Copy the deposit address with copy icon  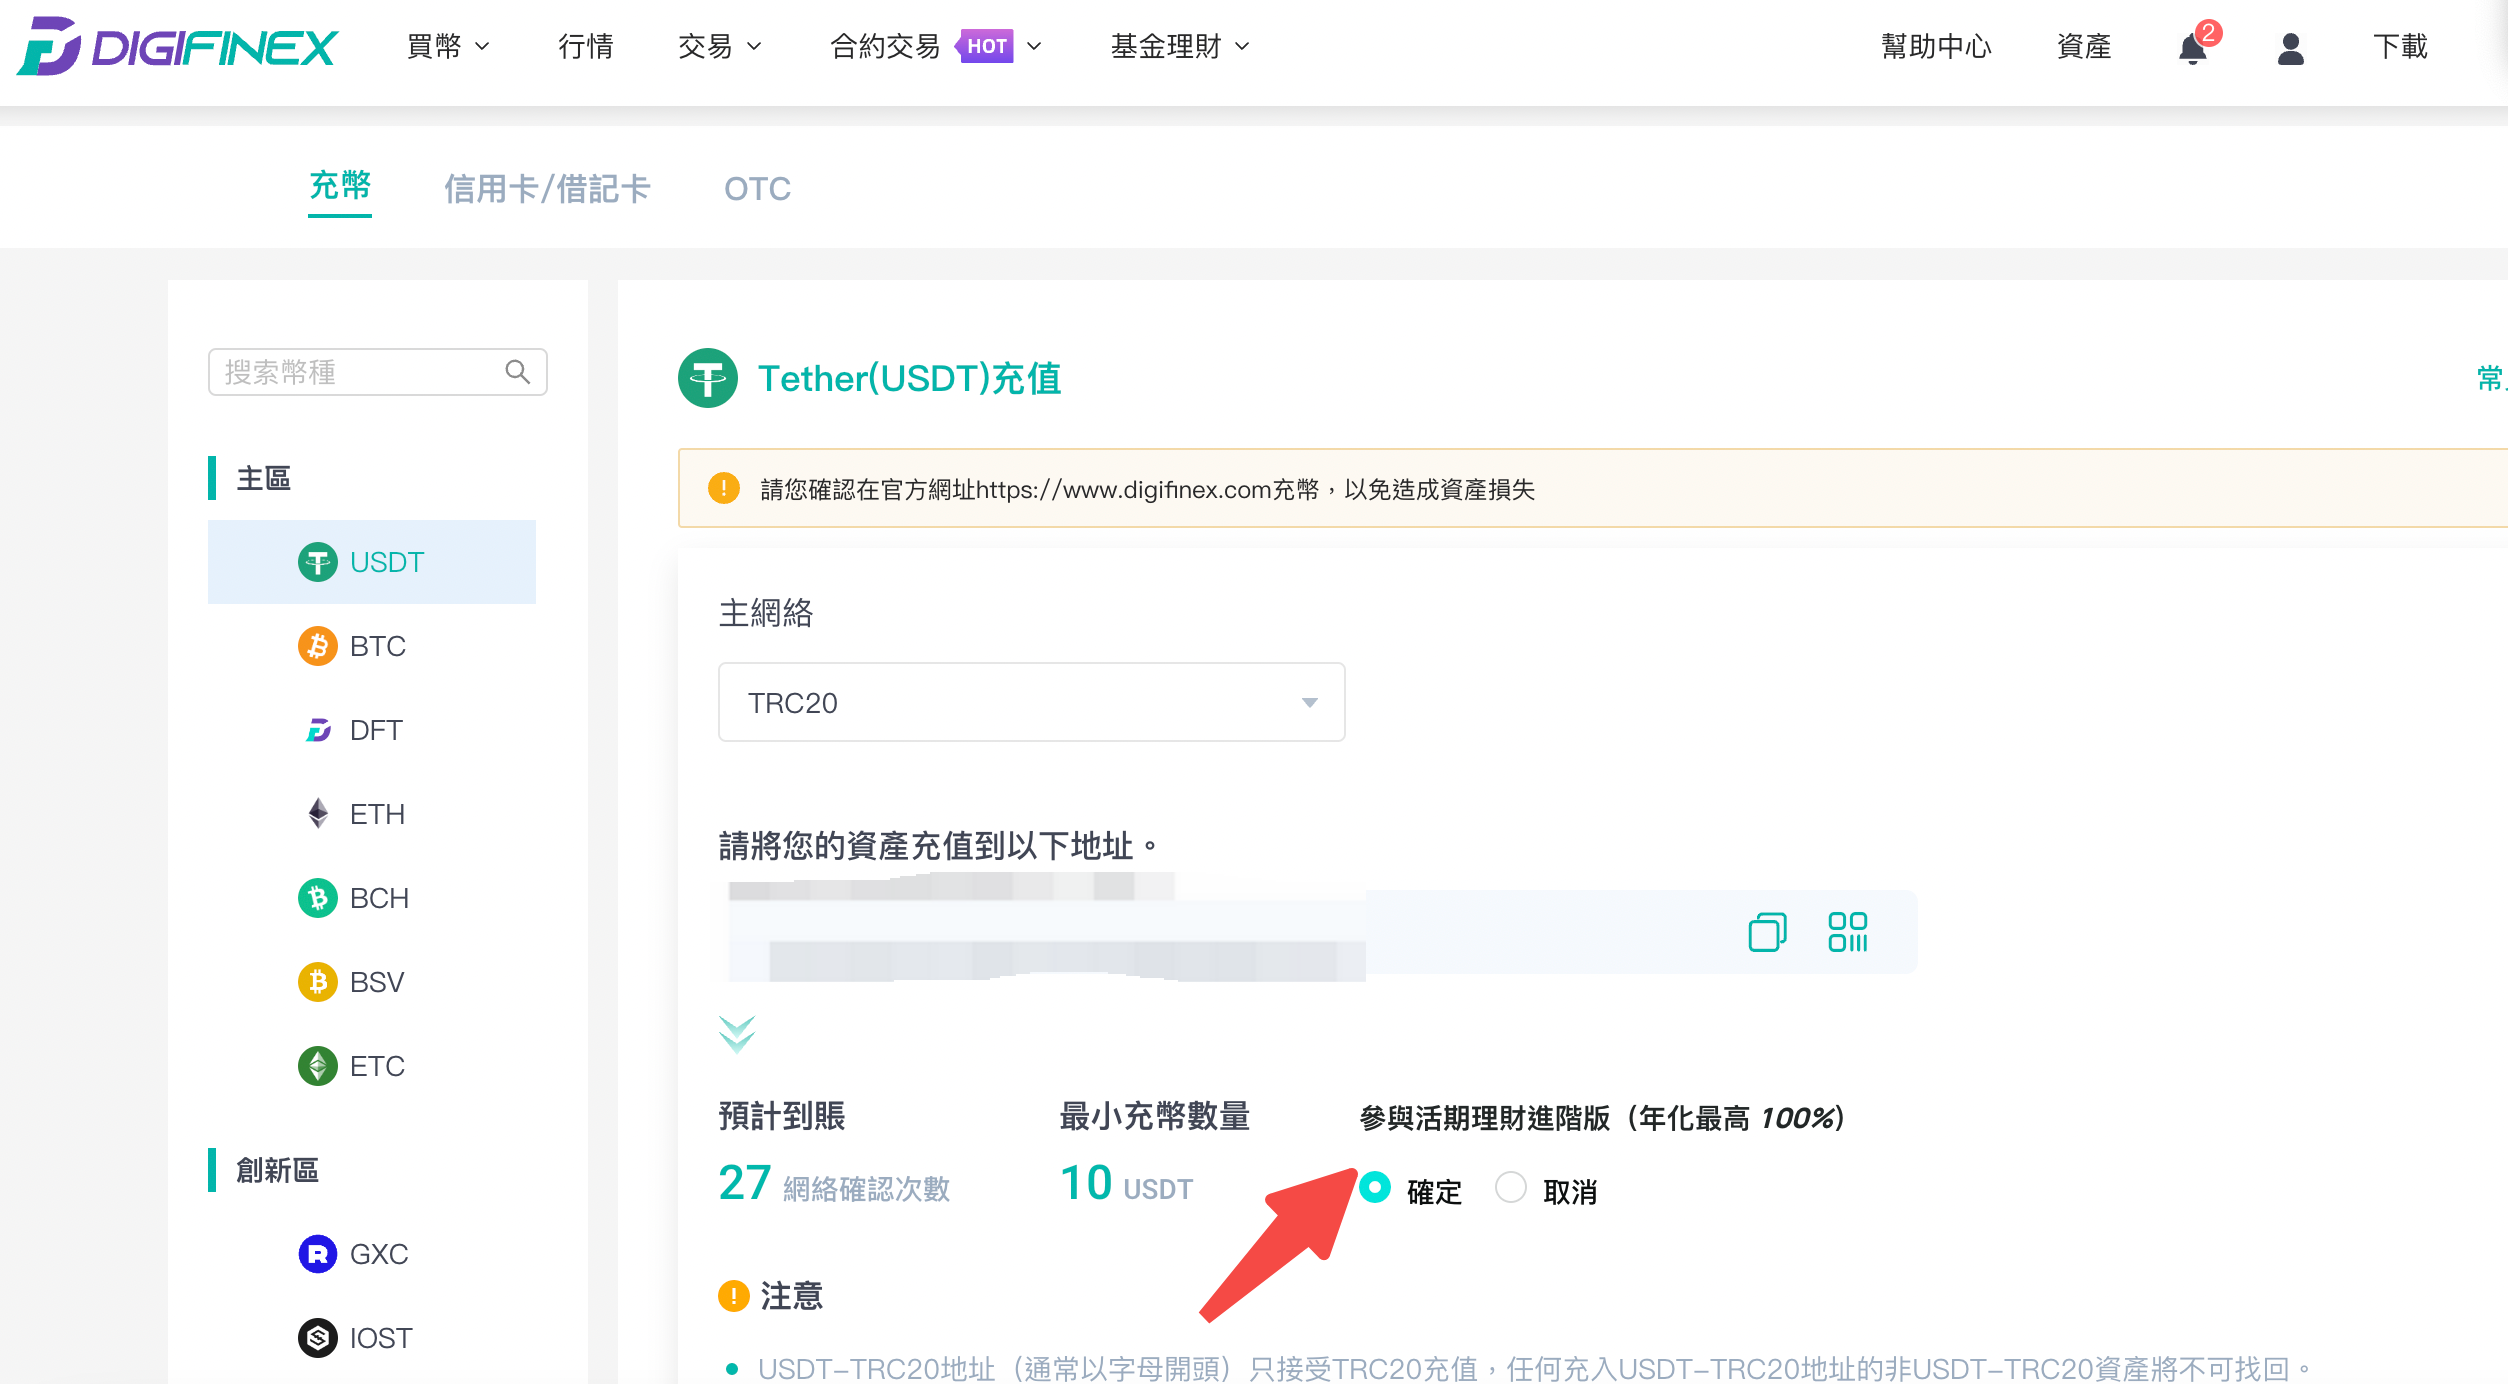tap(1767, 932)
